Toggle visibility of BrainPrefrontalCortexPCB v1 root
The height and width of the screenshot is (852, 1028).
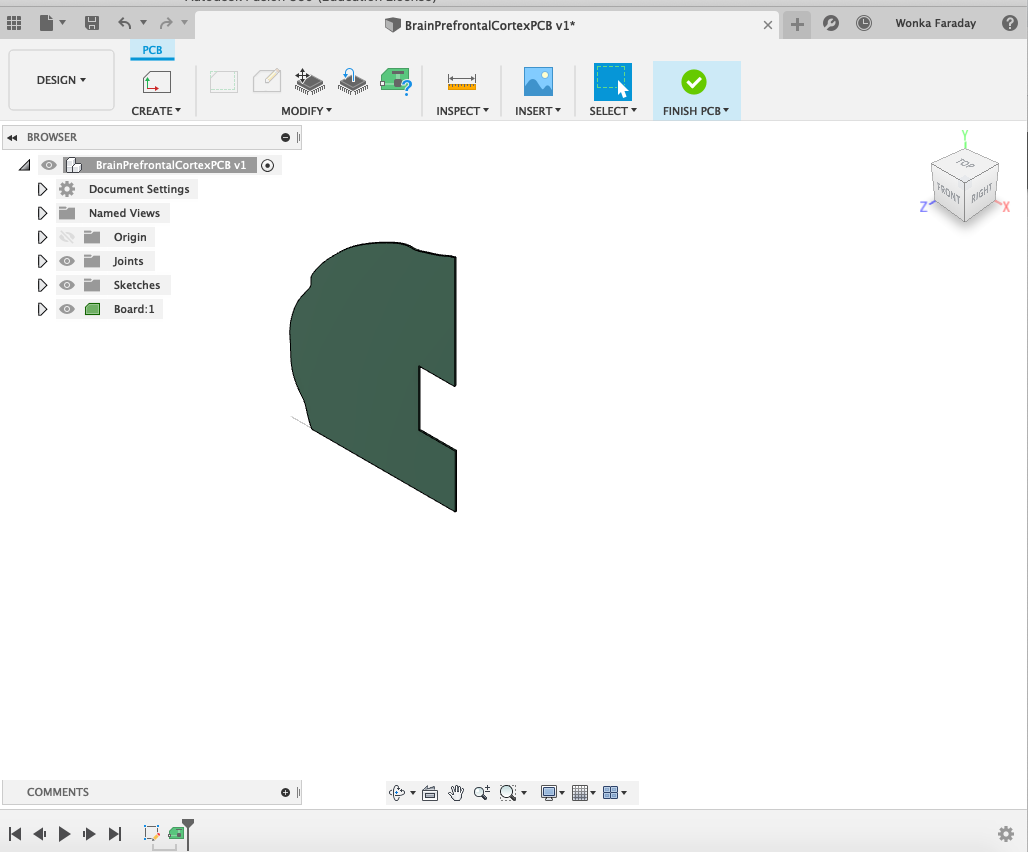49,165
